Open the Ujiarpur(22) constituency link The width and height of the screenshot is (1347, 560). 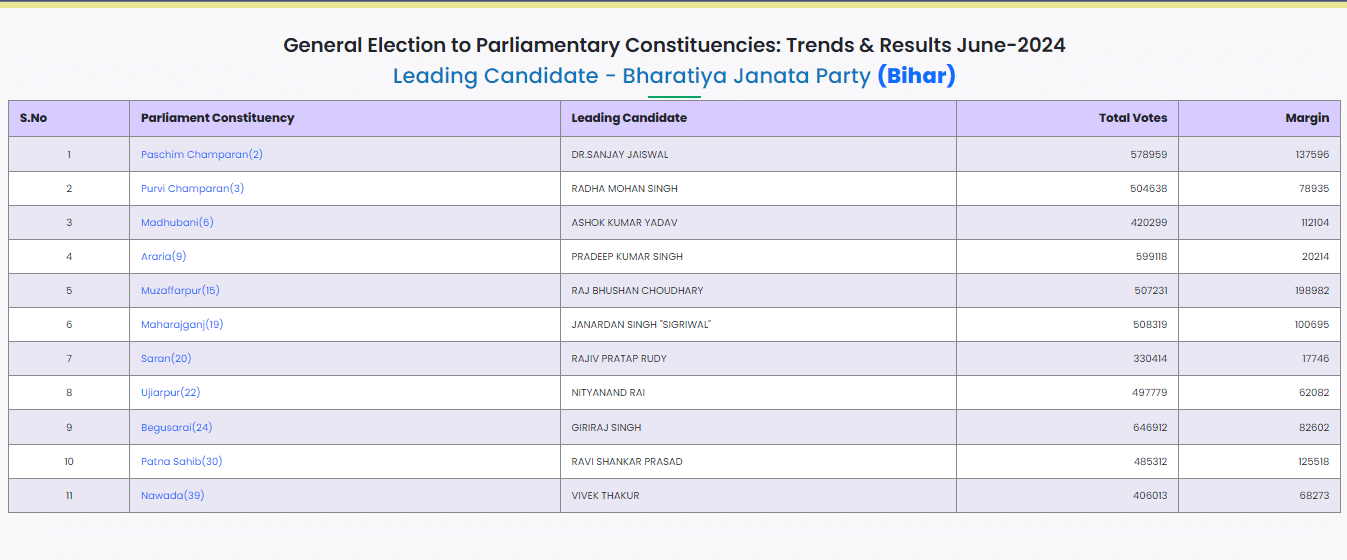(170, 393)
